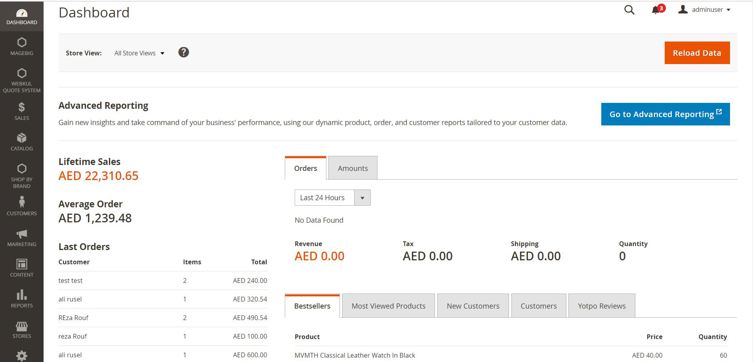Click the test test order row
Viewport: 753px width, 362px height.
(163, 280)
